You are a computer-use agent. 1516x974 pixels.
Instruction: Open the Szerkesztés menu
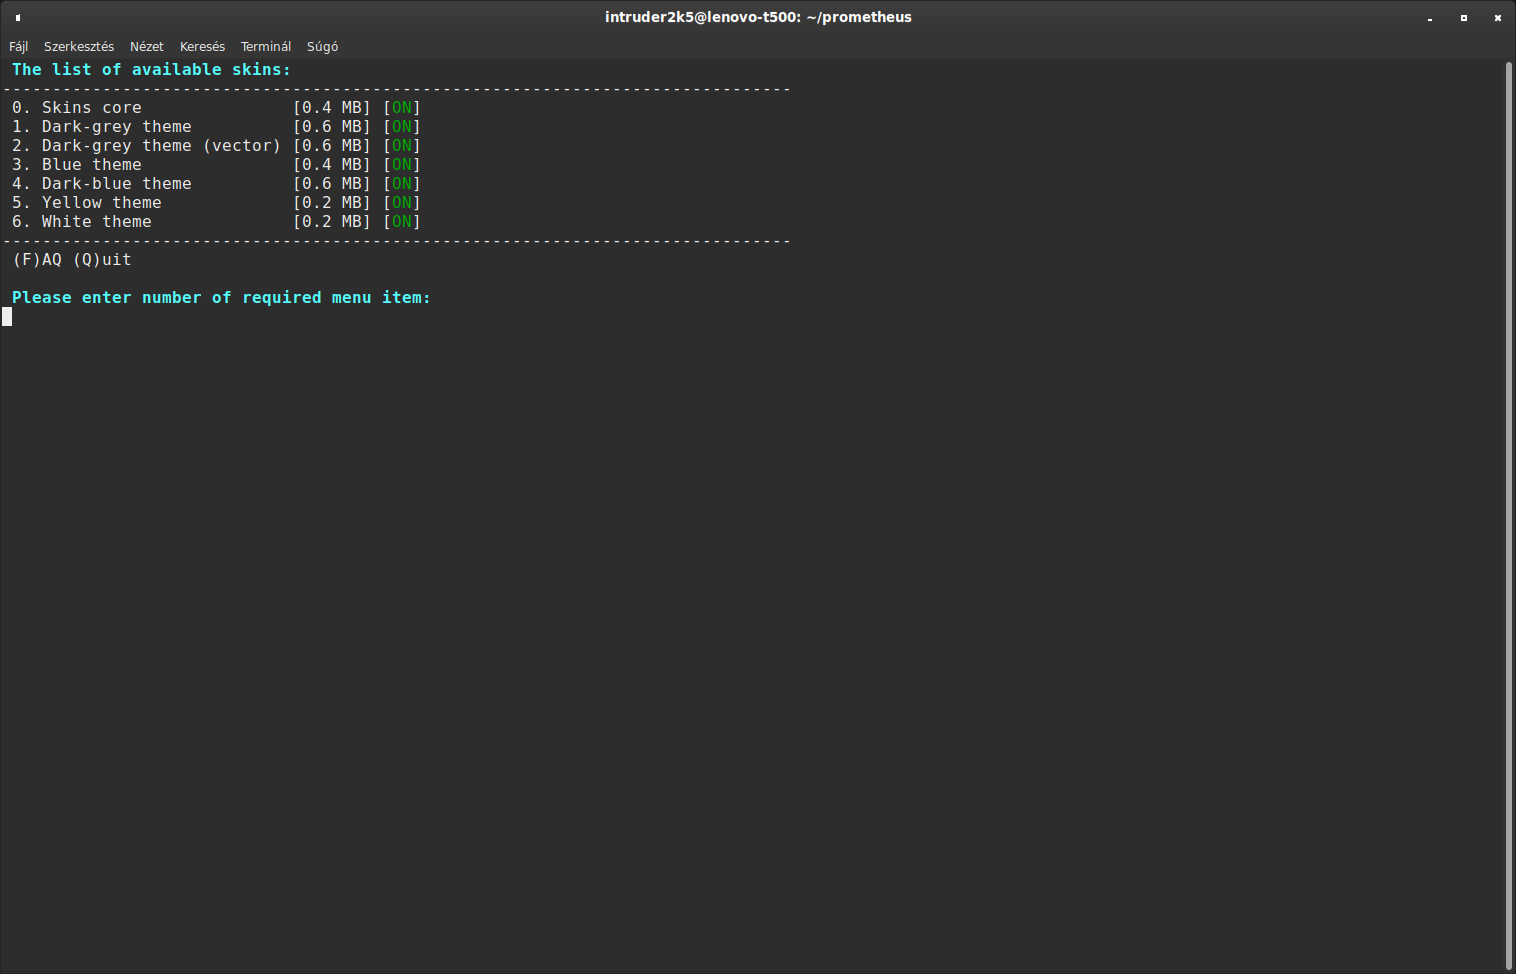tap(79, 46)
